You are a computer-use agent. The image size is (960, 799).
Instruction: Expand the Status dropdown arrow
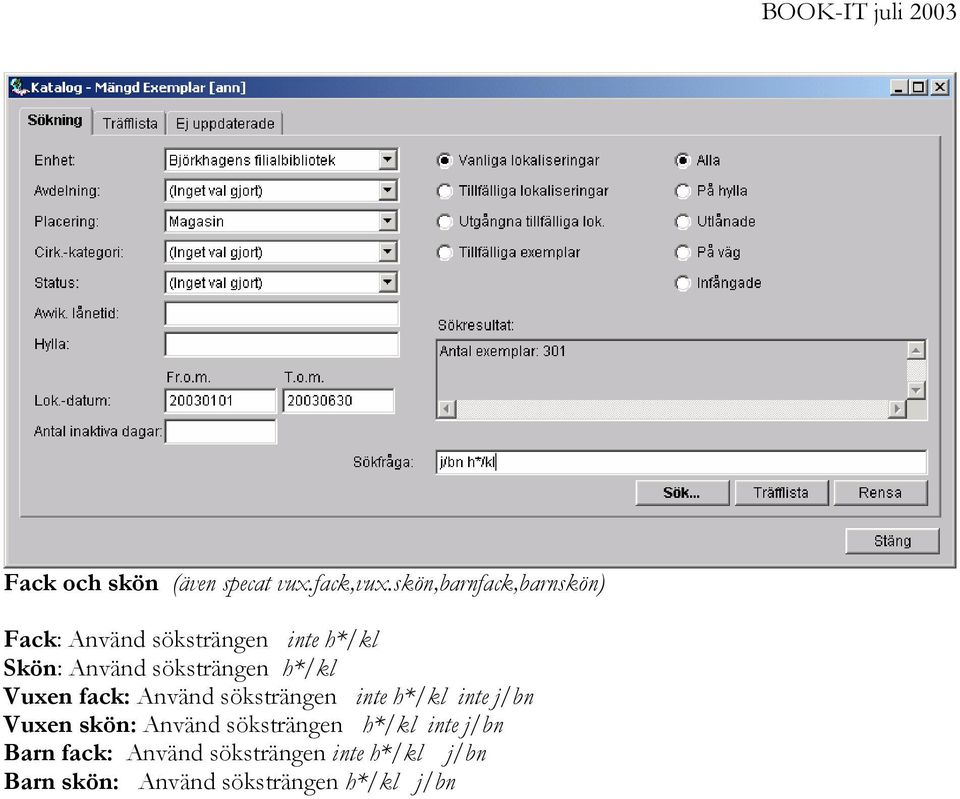(x=387, y=282)
